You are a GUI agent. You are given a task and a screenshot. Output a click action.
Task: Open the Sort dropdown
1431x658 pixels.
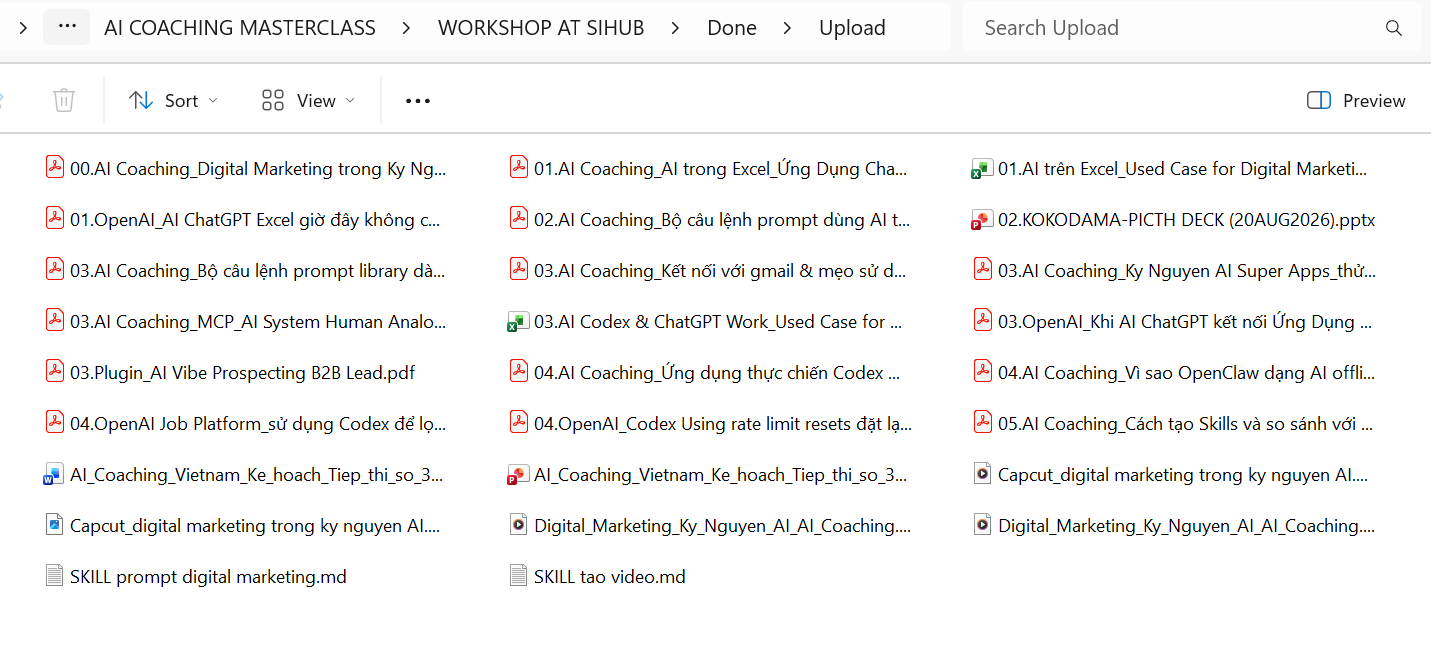173,100
